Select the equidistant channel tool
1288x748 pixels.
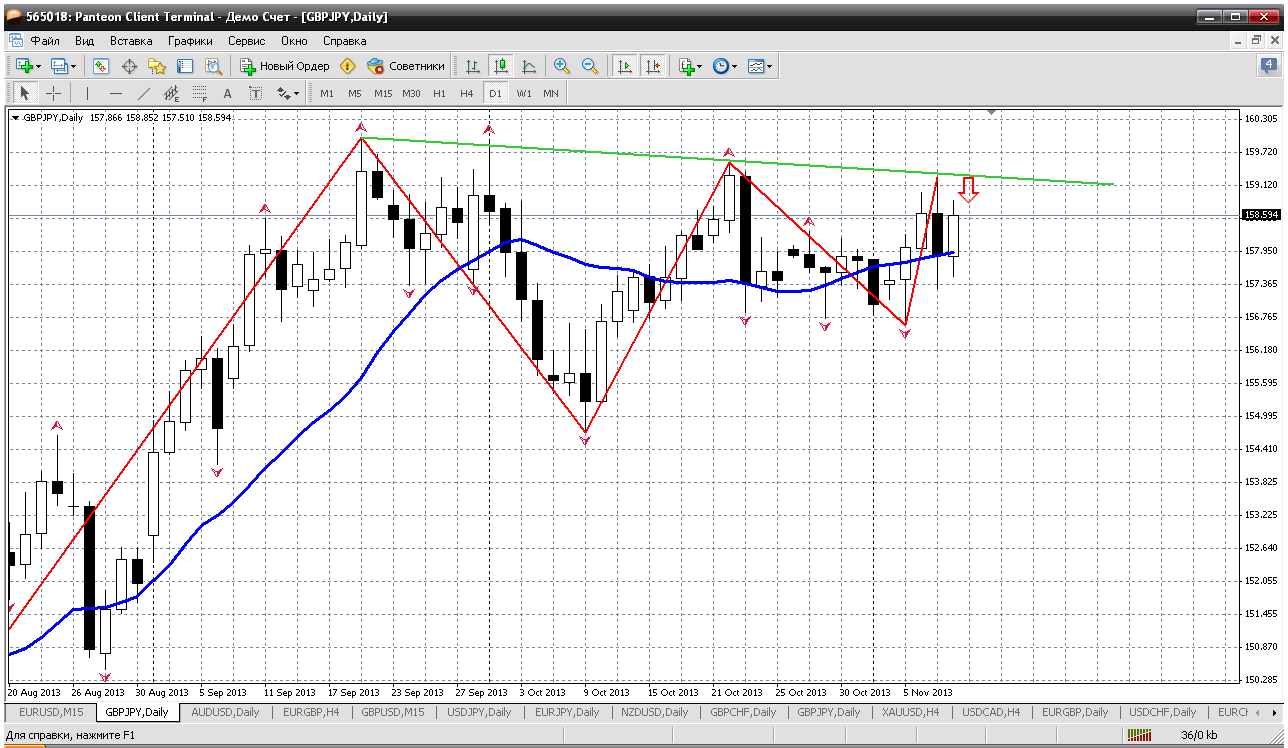(172, 93)
